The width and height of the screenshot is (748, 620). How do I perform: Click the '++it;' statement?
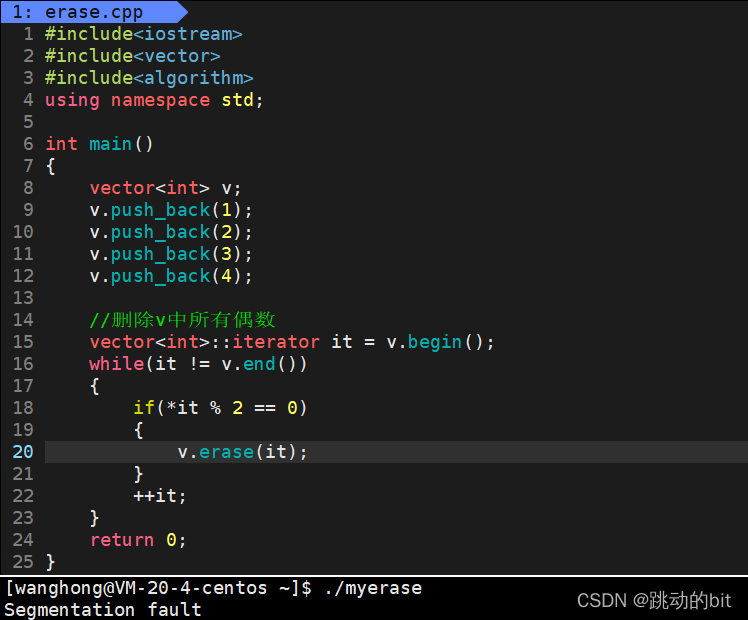tap(160, 496)
